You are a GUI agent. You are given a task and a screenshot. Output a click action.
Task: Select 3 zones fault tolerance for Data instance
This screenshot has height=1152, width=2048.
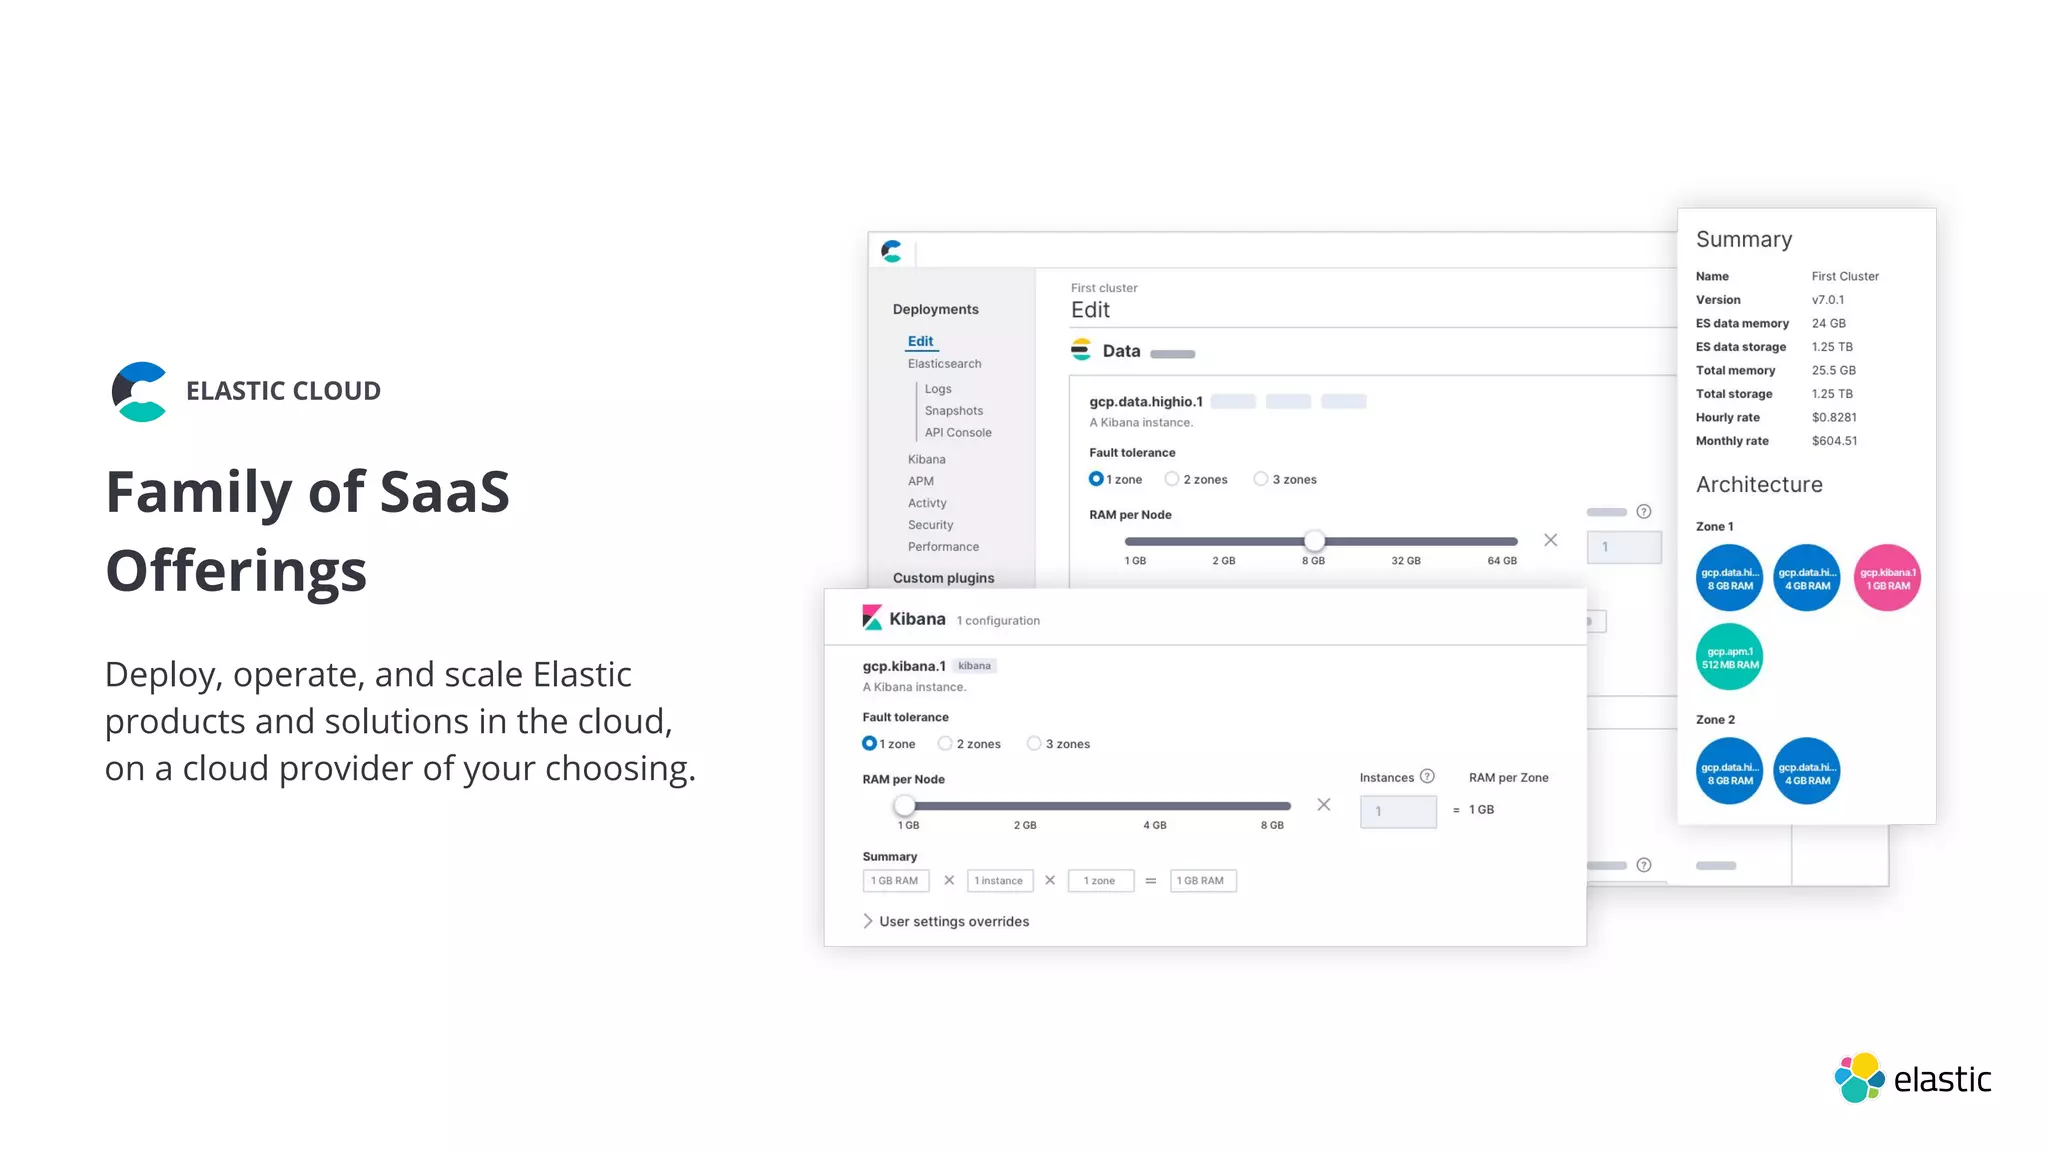coord(1261,479)
